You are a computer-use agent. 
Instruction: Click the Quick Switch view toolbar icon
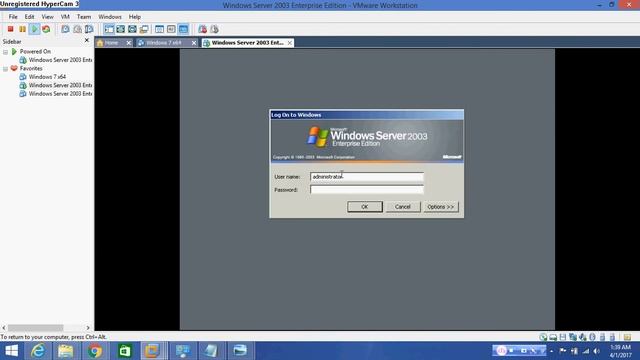point(120,29)
